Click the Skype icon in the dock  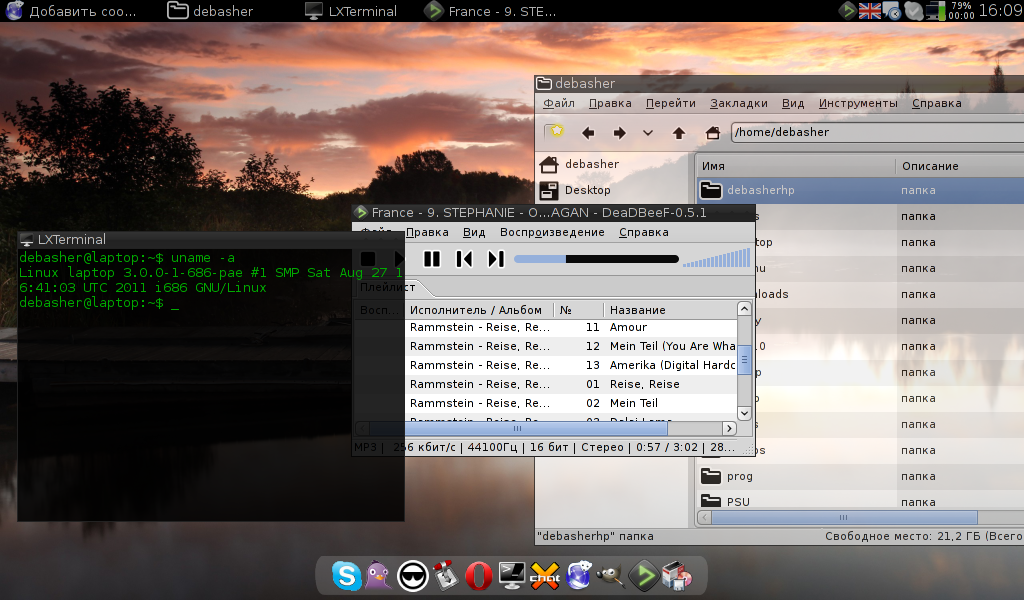(347, 575)
